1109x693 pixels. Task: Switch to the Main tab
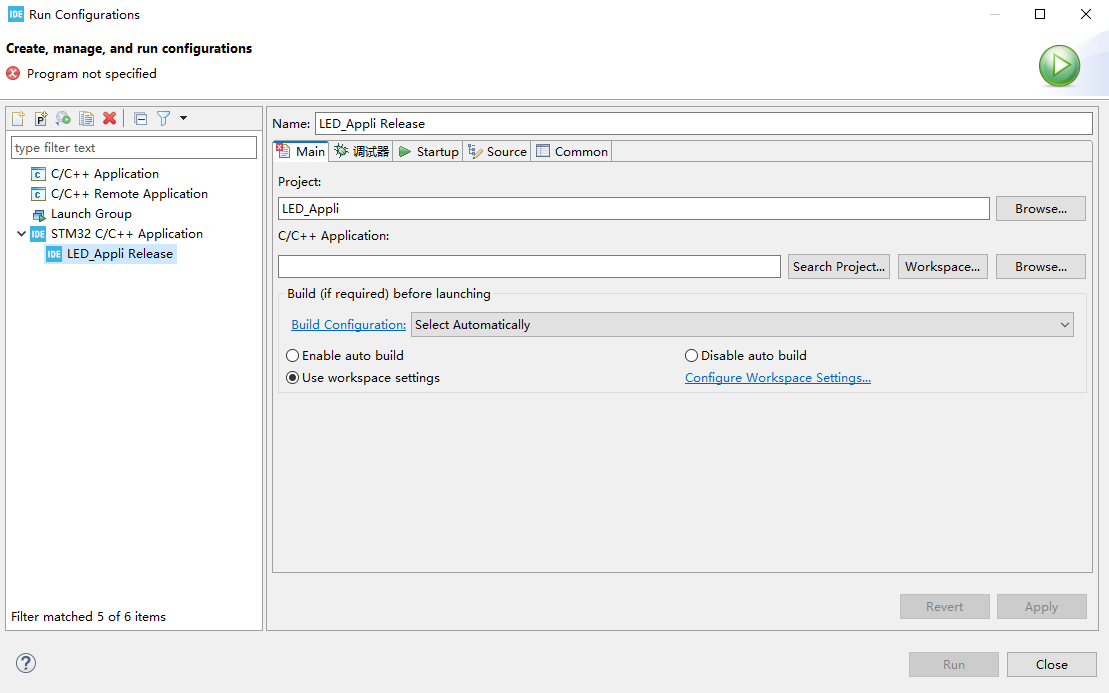pos(301,151)
